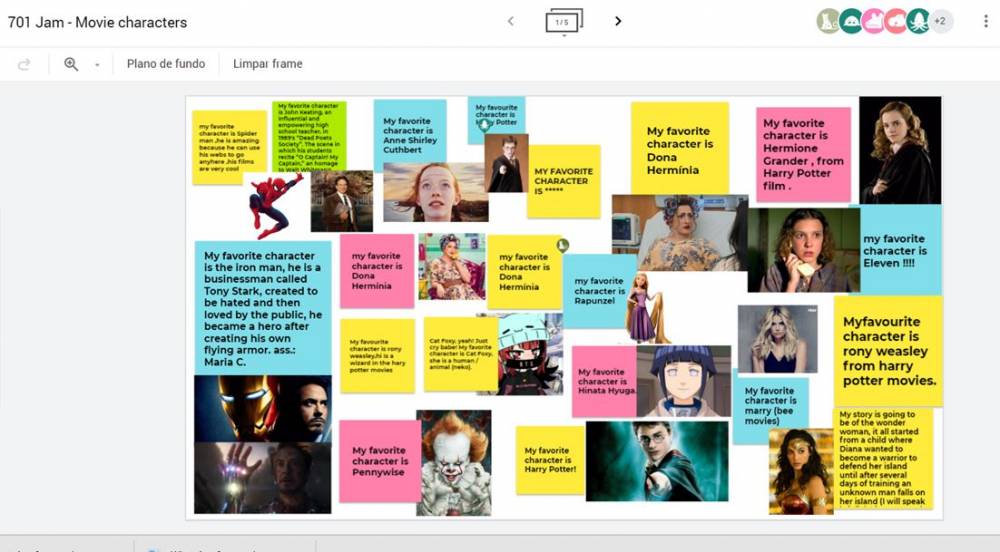
Task: Select the blue 'Eleven !!!!' sticky note
Action: pyautogui.click(x=900, y=248)
